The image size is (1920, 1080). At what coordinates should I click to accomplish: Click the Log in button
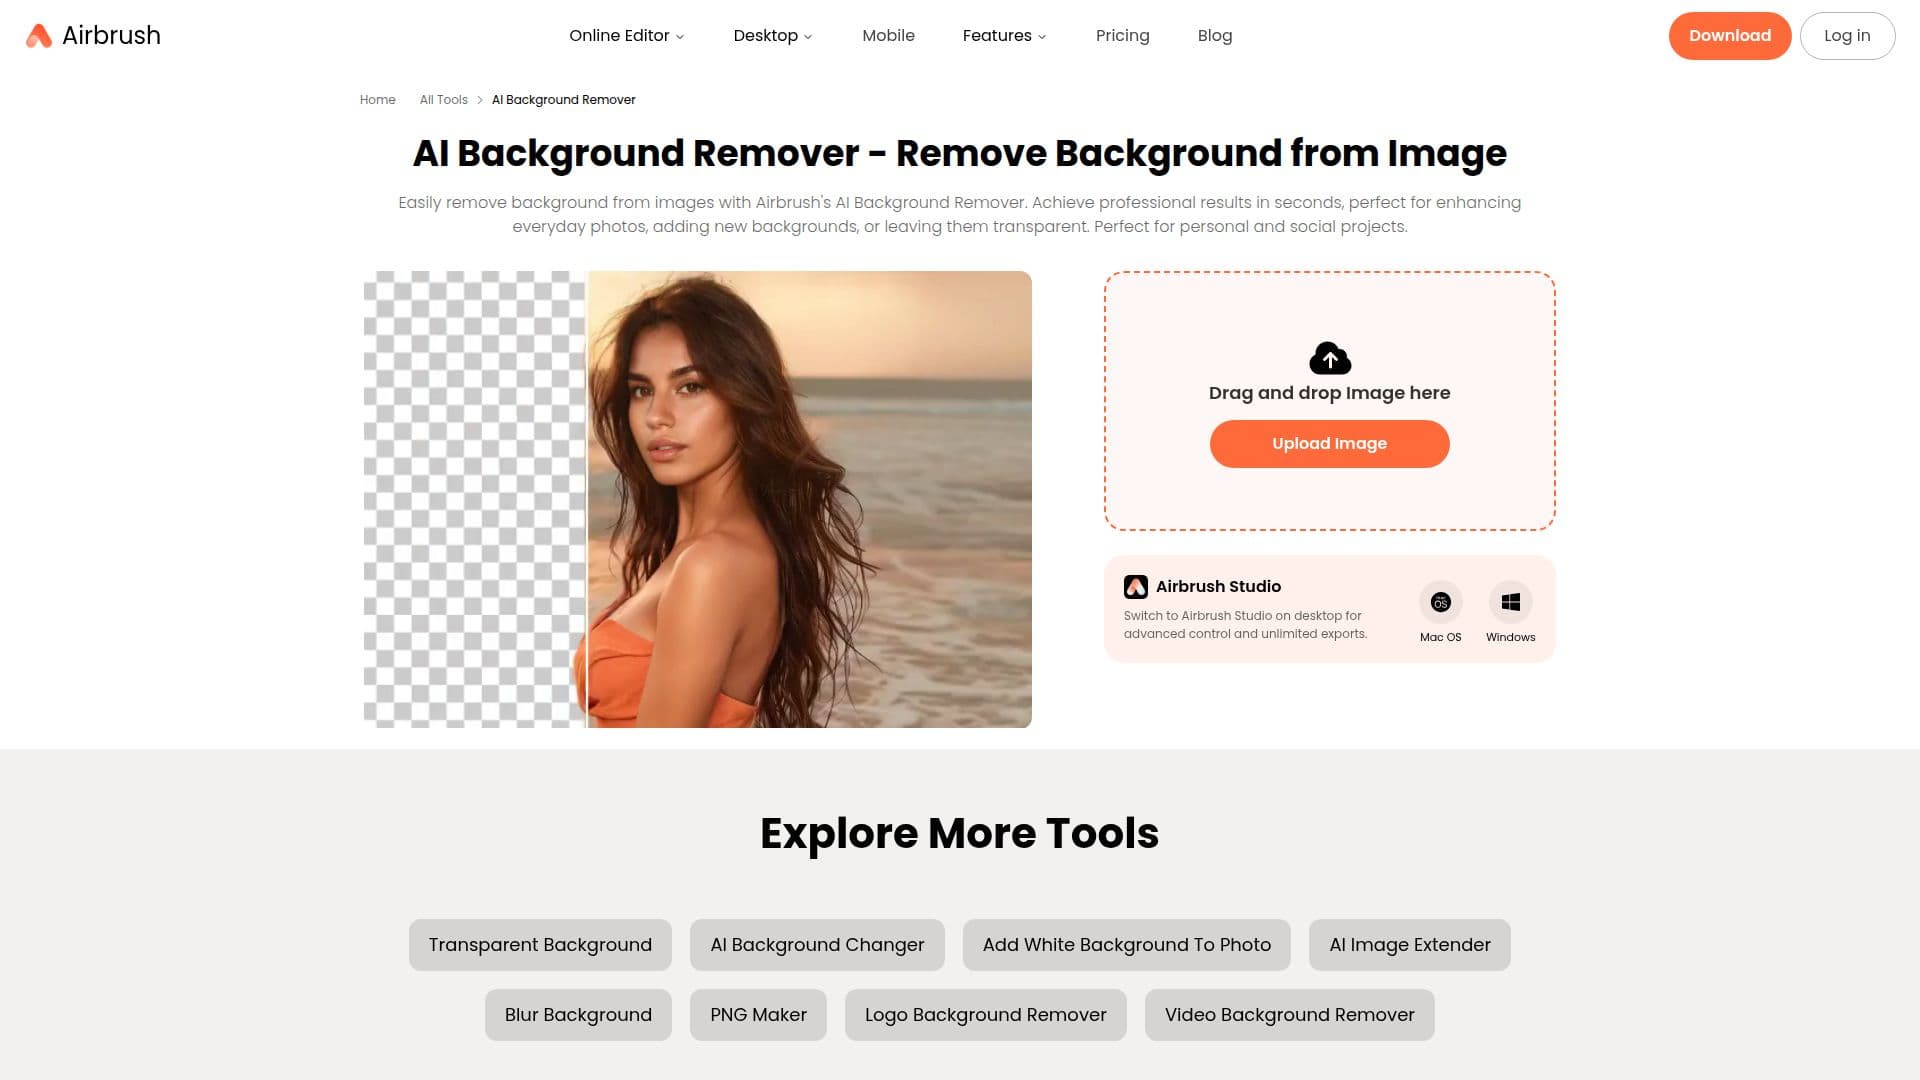click(1846, 36)
